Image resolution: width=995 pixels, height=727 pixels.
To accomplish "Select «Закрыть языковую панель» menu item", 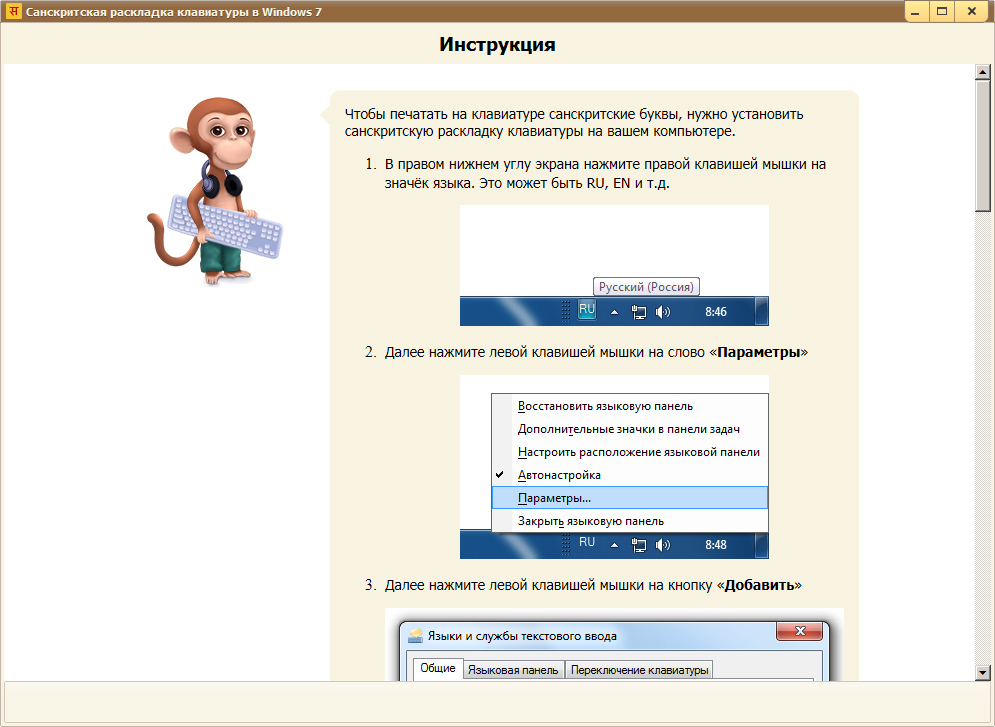I will pos(590,521).
